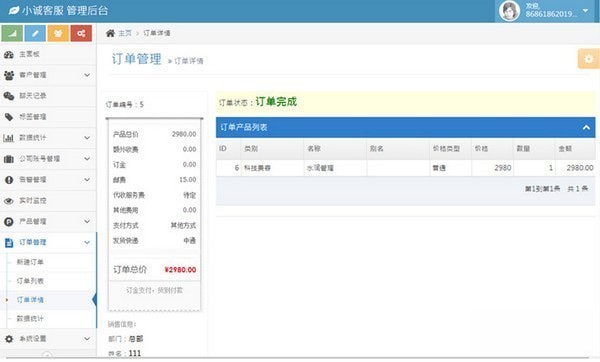The image size is (600, 362).
Task: Open the tag management menu label
Action: tap(33, 117)
